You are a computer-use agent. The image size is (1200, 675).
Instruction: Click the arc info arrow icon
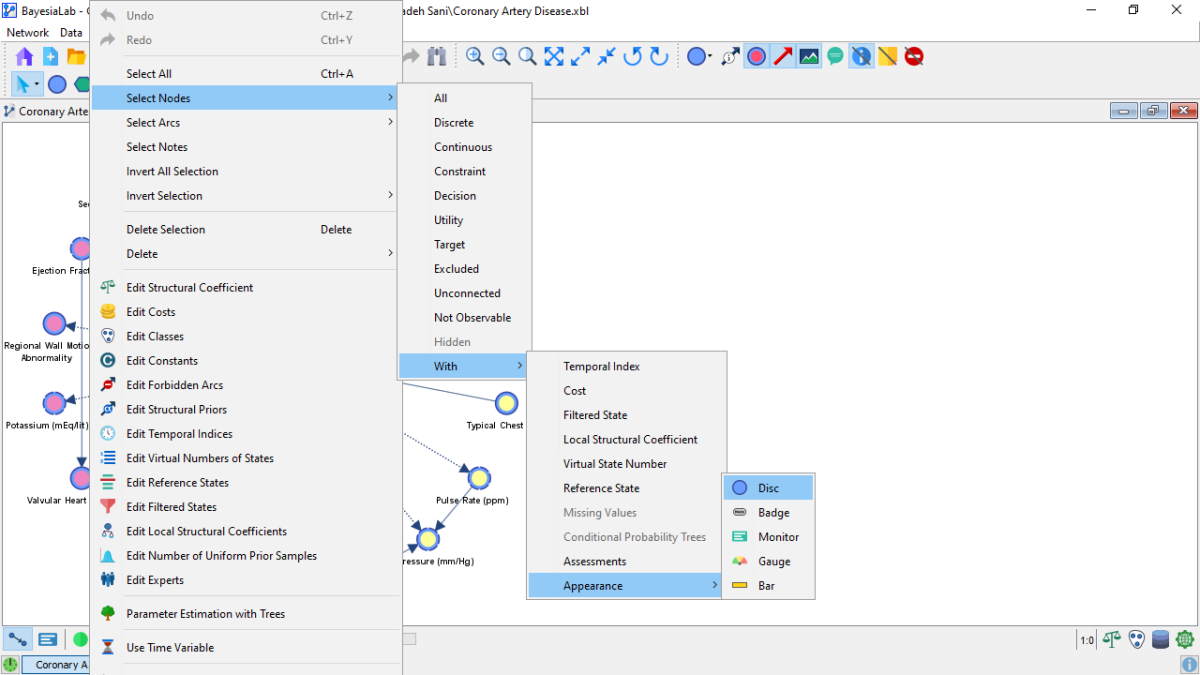point(731,56)
